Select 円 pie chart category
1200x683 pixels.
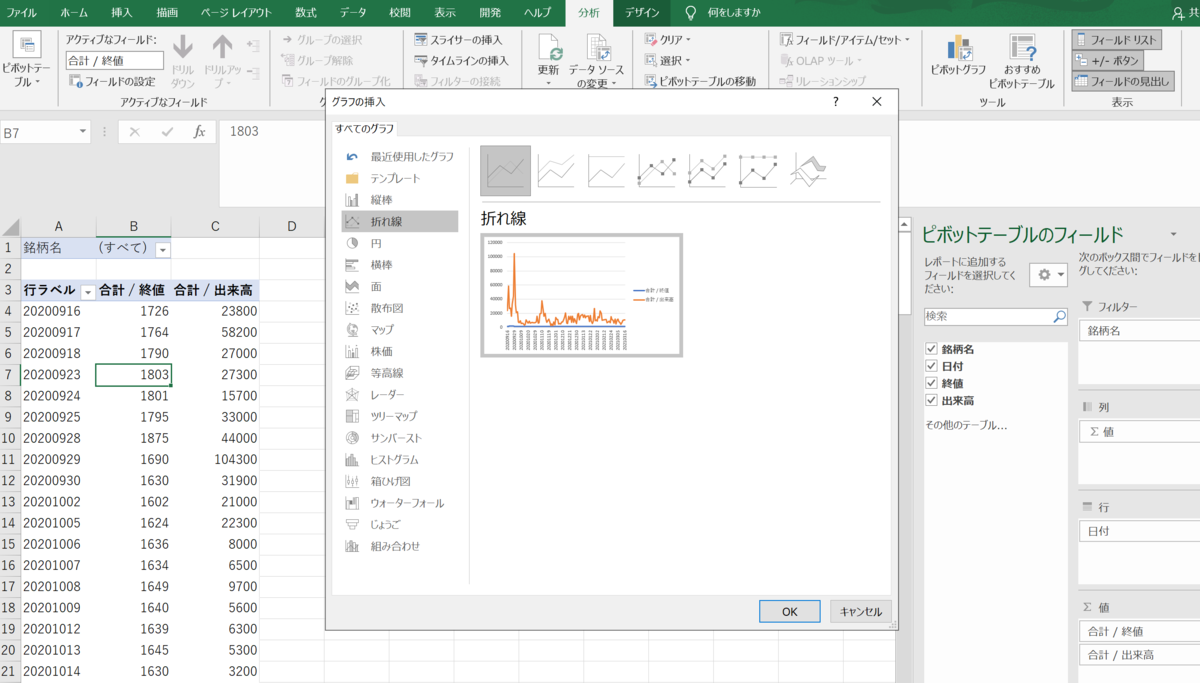[400, 243]
